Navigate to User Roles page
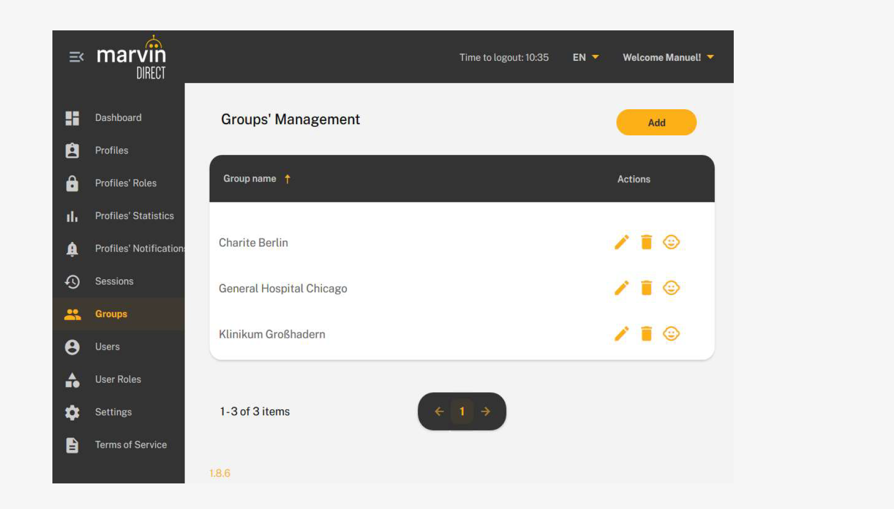 [118, 380]
